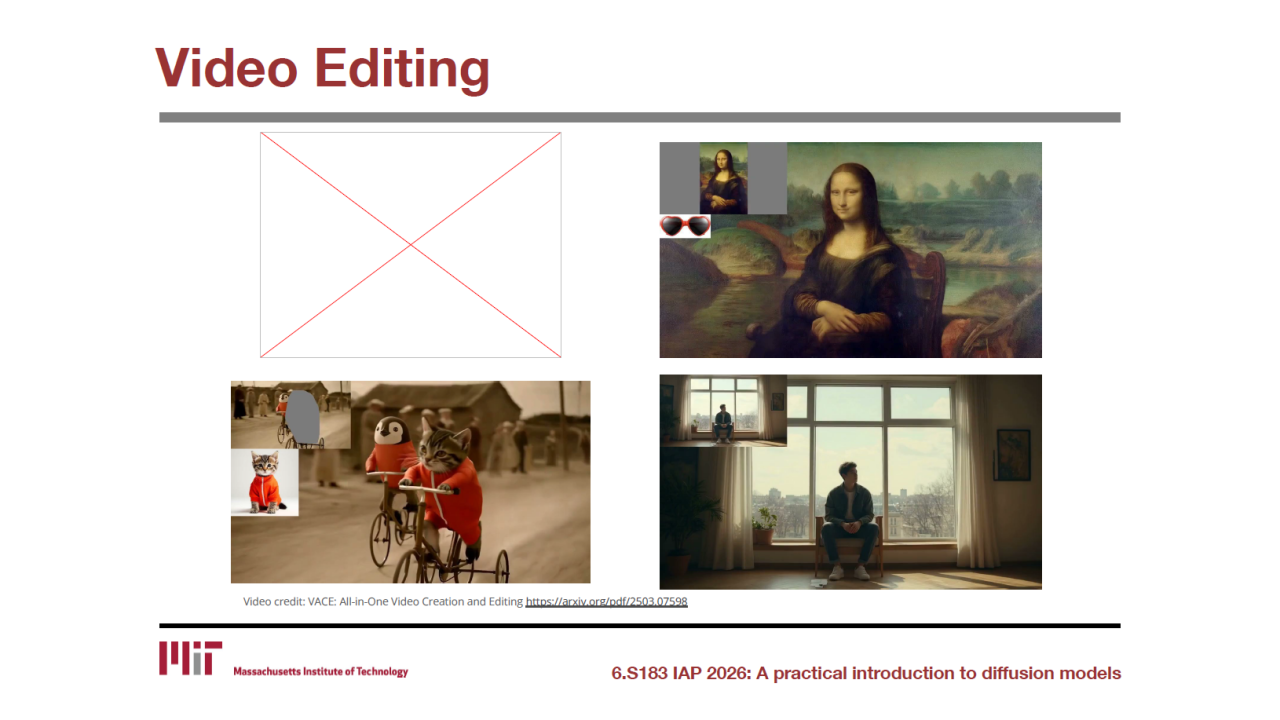Select the small window-room source inset
The image size is (1280, 720).
click(723, 410)
